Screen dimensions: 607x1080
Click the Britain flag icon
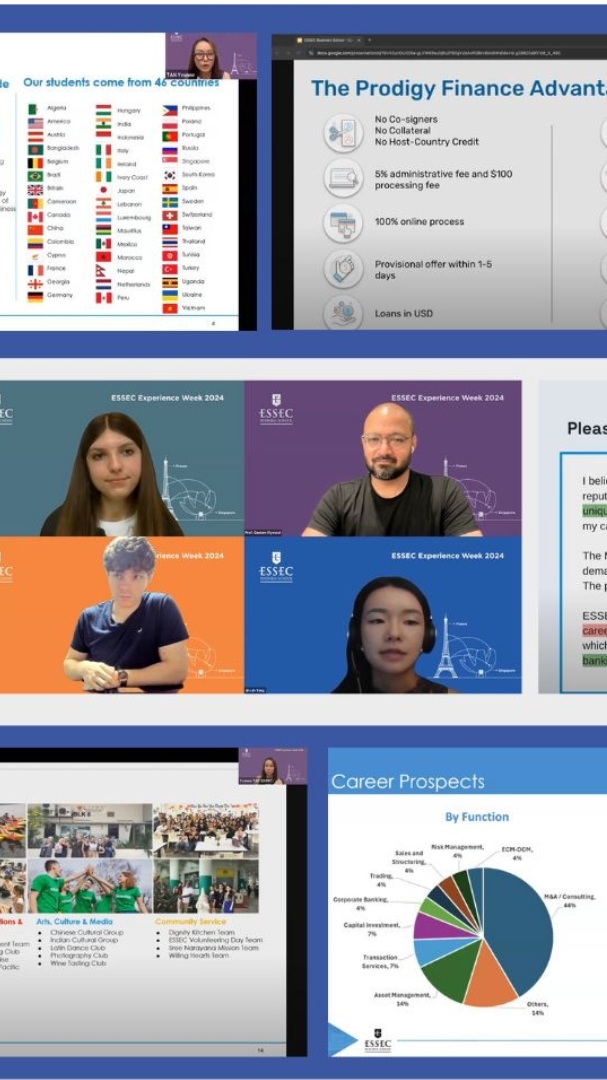[x=35, y=189]
